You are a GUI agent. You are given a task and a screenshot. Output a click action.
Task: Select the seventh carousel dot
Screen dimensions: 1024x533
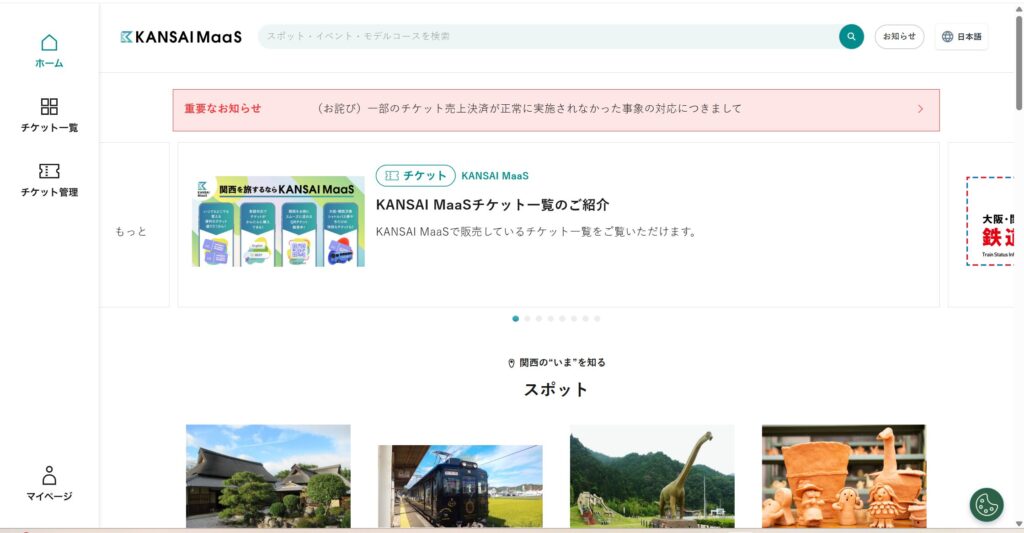(x=586, y=319)
